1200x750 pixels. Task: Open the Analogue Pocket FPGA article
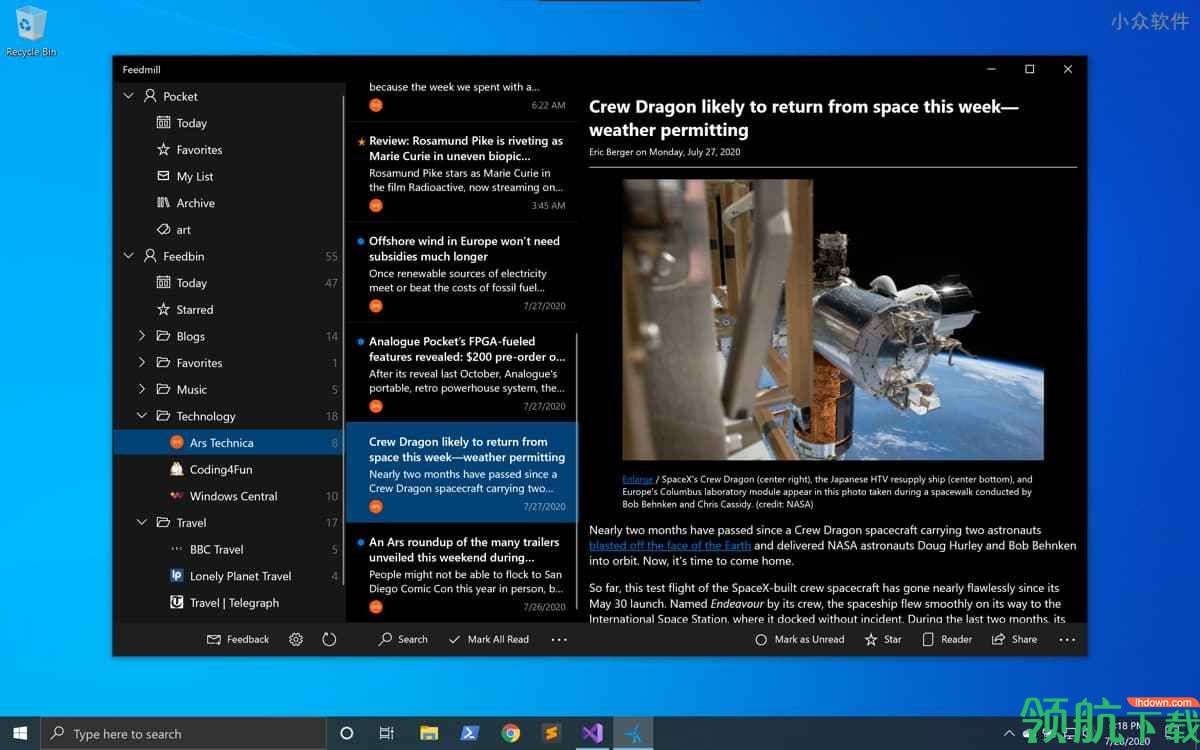pos(461,372)
